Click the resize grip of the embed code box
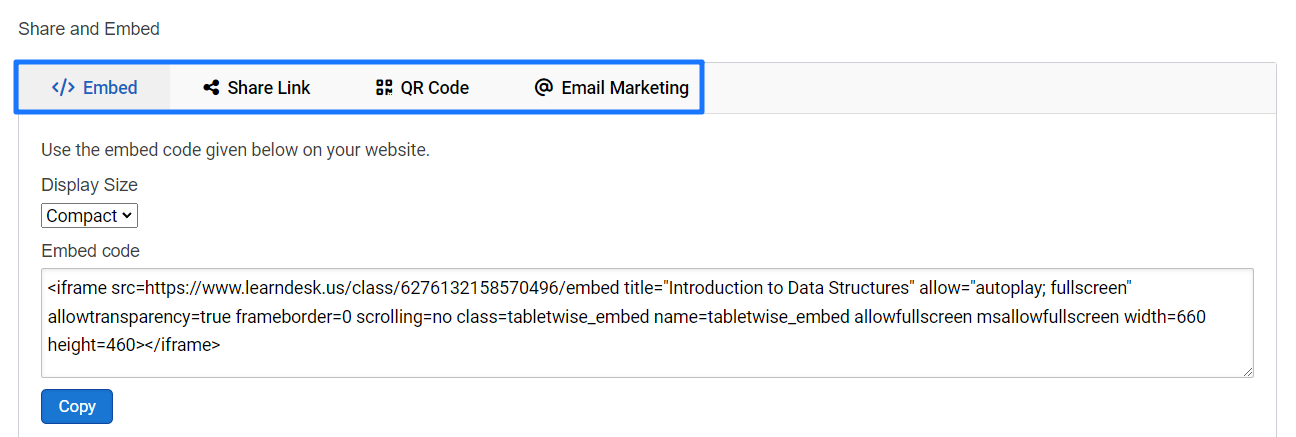This screenshot has height=437, width=1296. [x=1247, y=371]
